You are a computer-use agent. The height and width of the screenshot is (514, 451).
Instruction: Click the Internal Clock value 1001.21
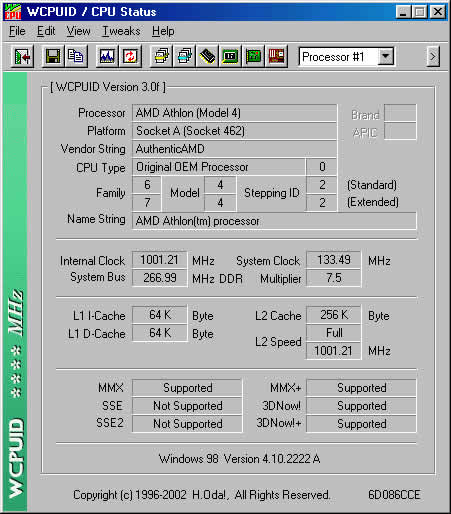click(160, 260)
